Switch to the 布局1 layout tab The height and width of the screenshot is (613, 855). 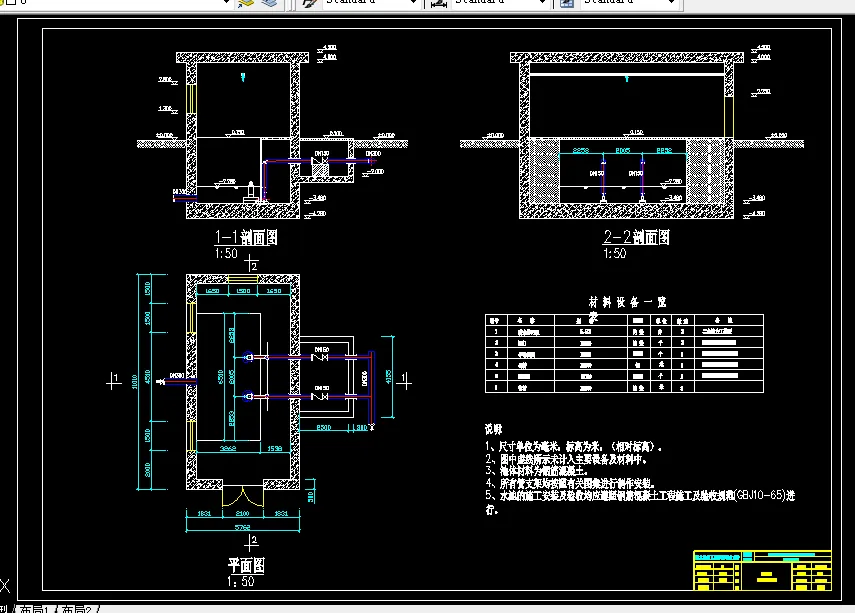tap(34, 609)
